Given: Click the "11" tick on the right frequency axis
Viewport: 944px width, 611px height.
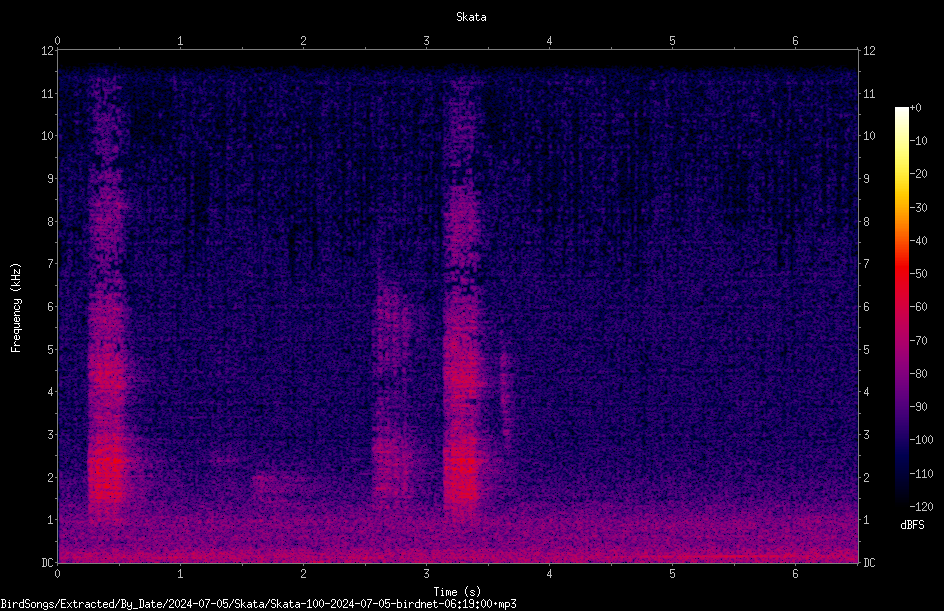Looking at the screenshot, I should pos(869,94).
